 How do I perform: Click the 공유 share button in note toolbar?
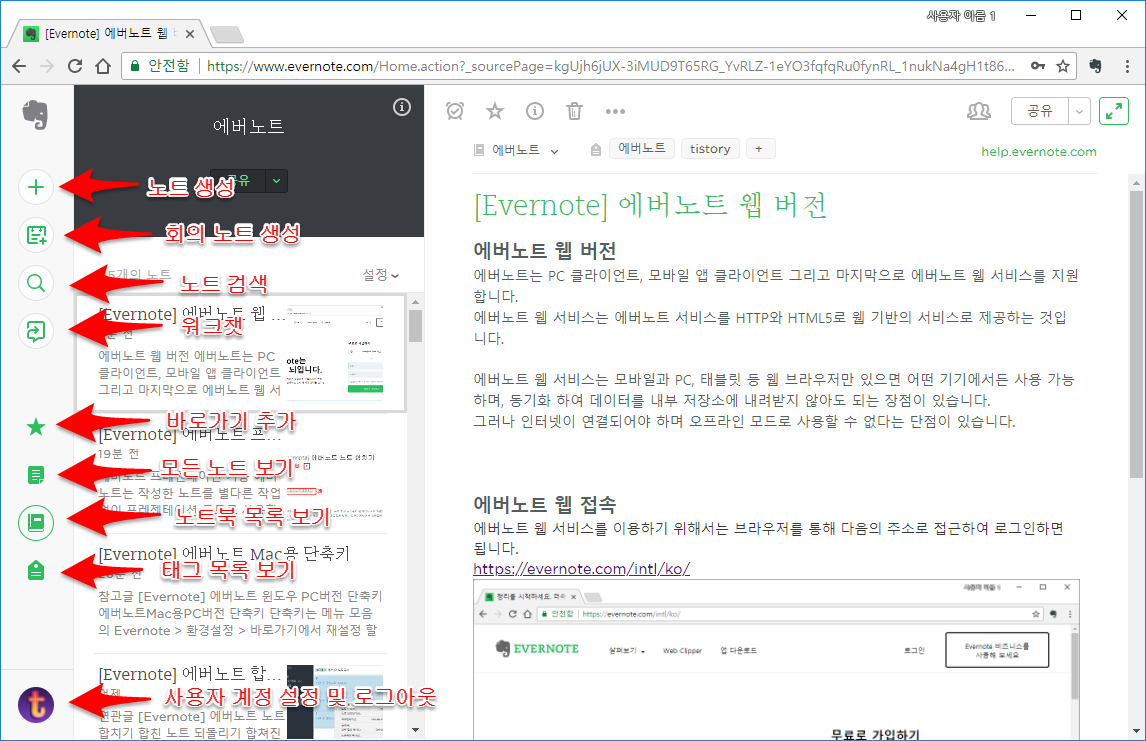tap(1039, 111)
